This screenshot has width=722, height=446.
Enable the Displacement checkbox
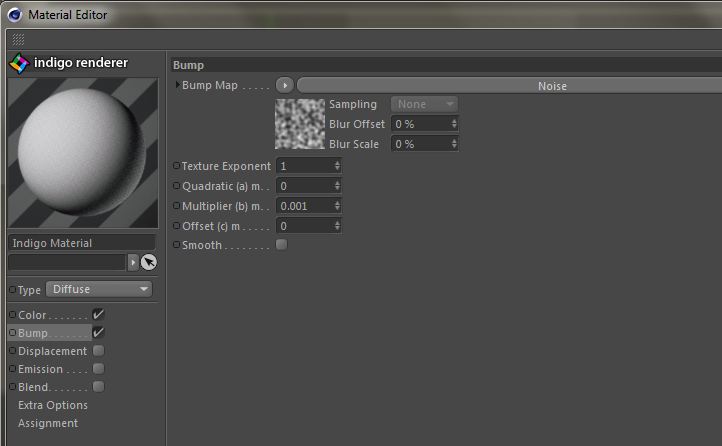tap(98, 351)
